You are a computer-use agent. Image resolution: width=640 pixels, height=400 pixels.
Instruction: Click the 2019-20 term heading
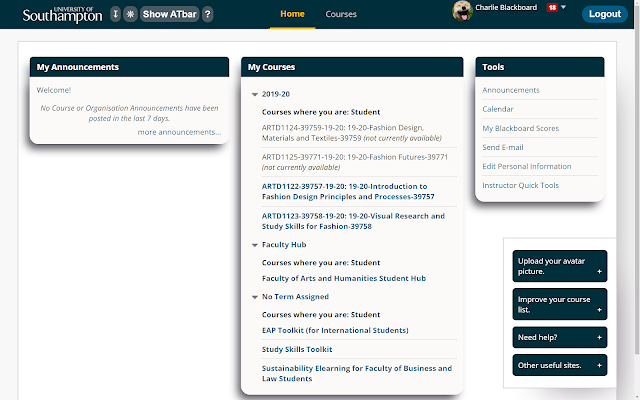click(x=276, y=94)
